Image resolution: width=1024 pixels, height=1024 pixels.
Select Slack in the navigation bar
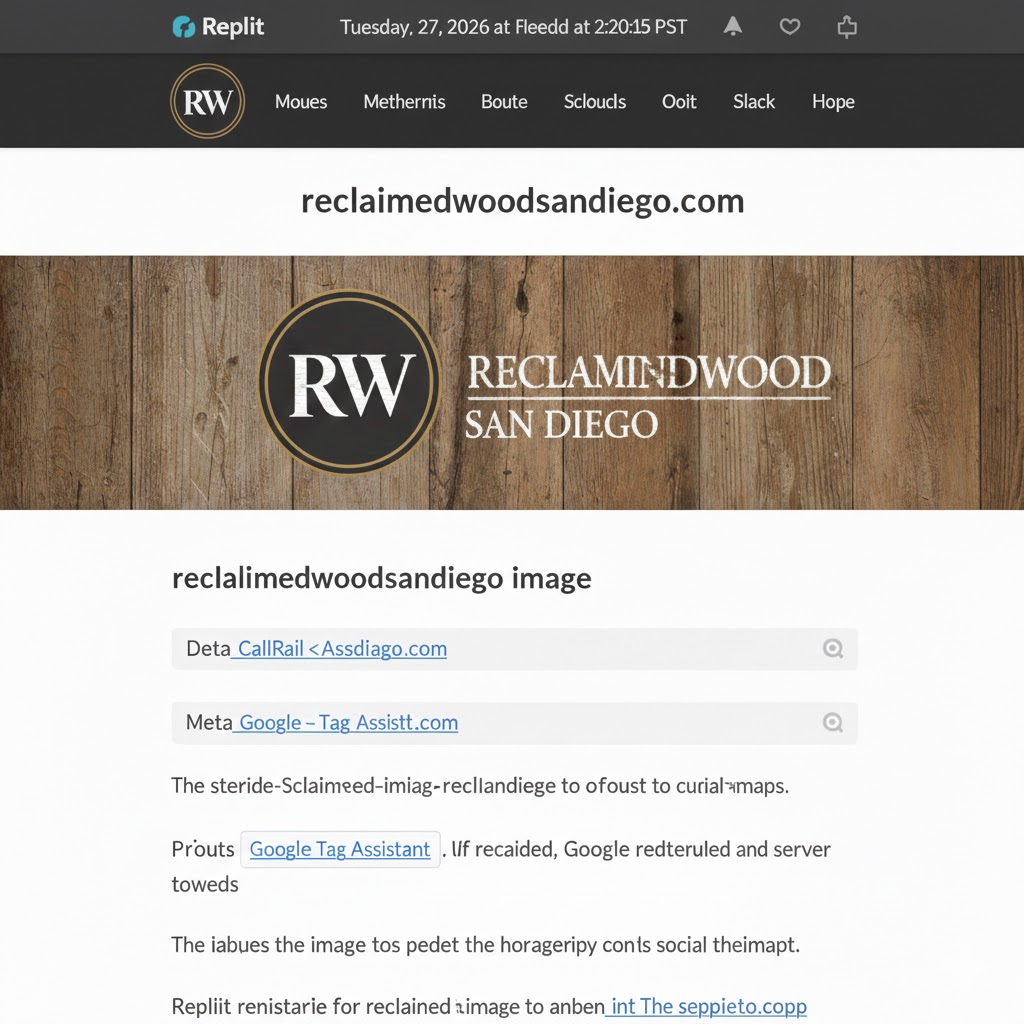coord(754,102)
